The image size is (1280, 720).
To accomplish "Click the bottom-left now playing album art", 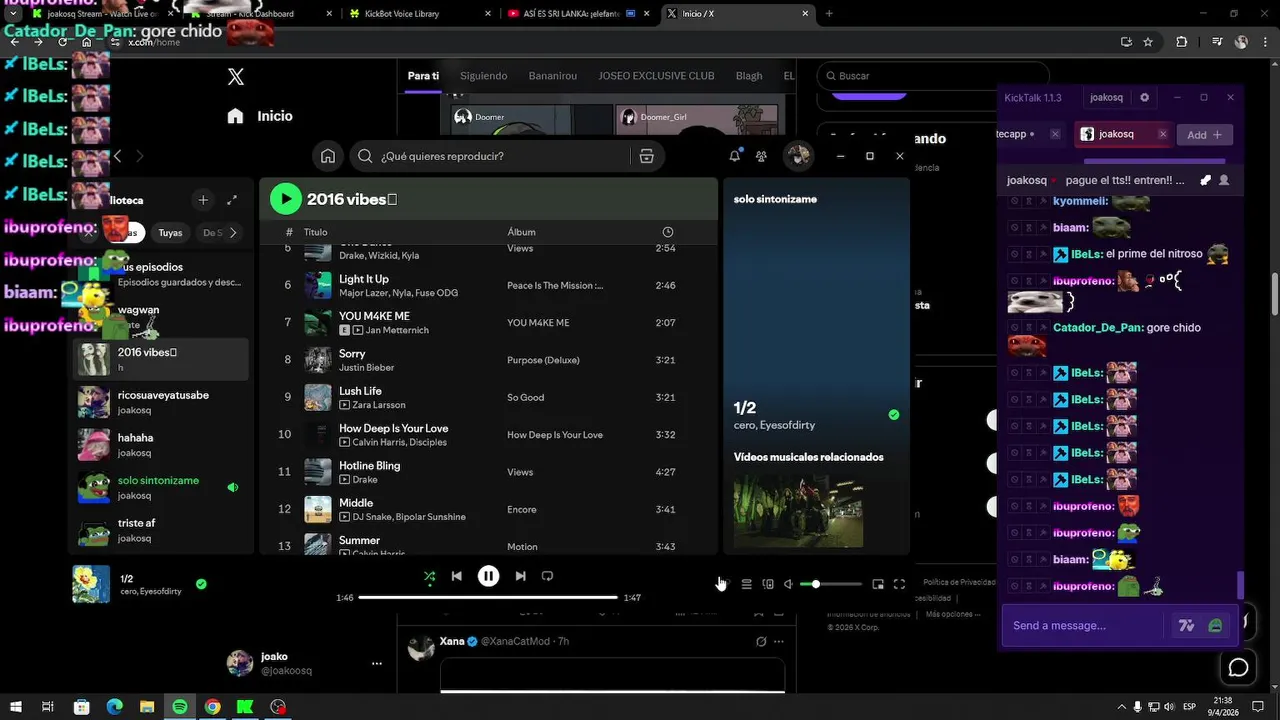I will (x=91, y=584).
